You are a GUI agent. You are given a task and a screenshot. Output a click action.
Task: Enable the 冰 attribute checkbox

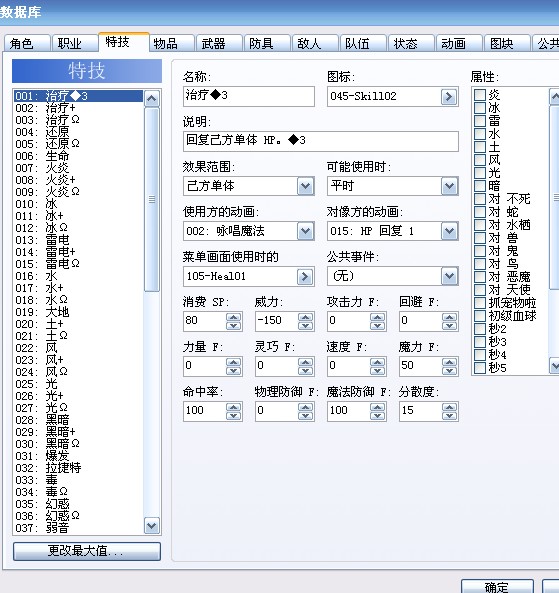click(x=480, y=108)
